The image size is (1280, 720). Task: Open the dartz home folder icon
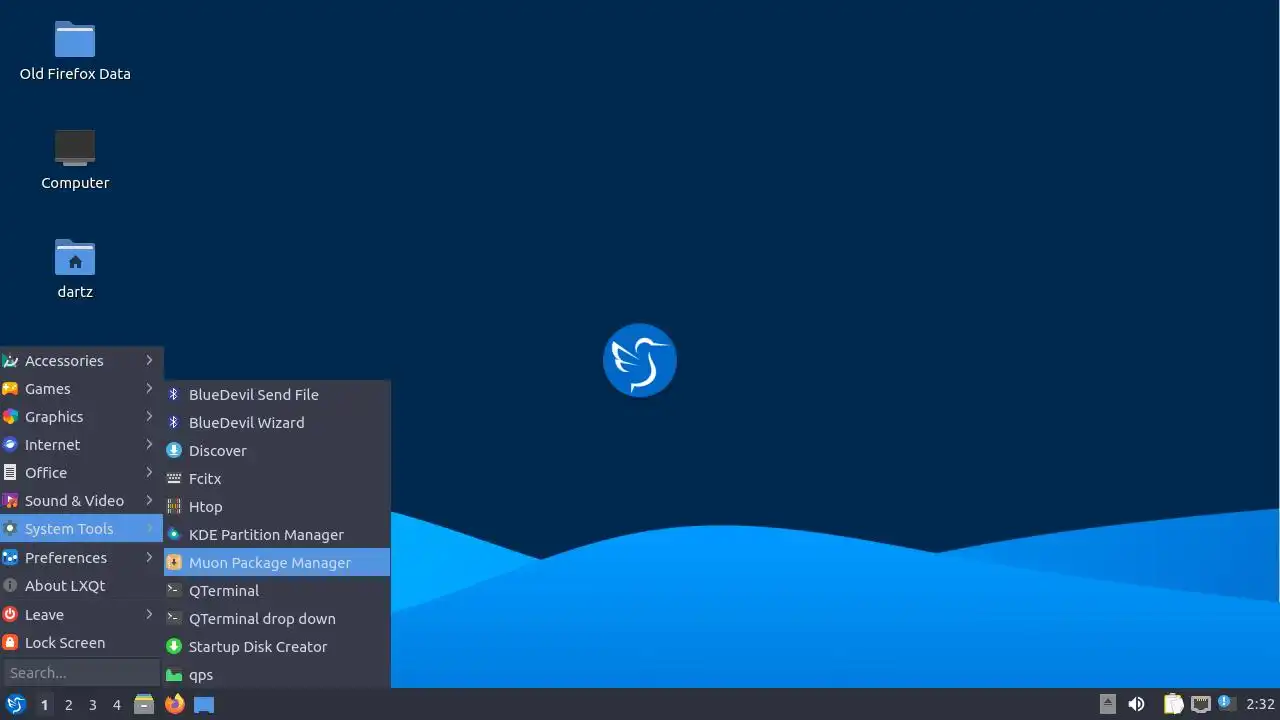click(x=75, y=269)
